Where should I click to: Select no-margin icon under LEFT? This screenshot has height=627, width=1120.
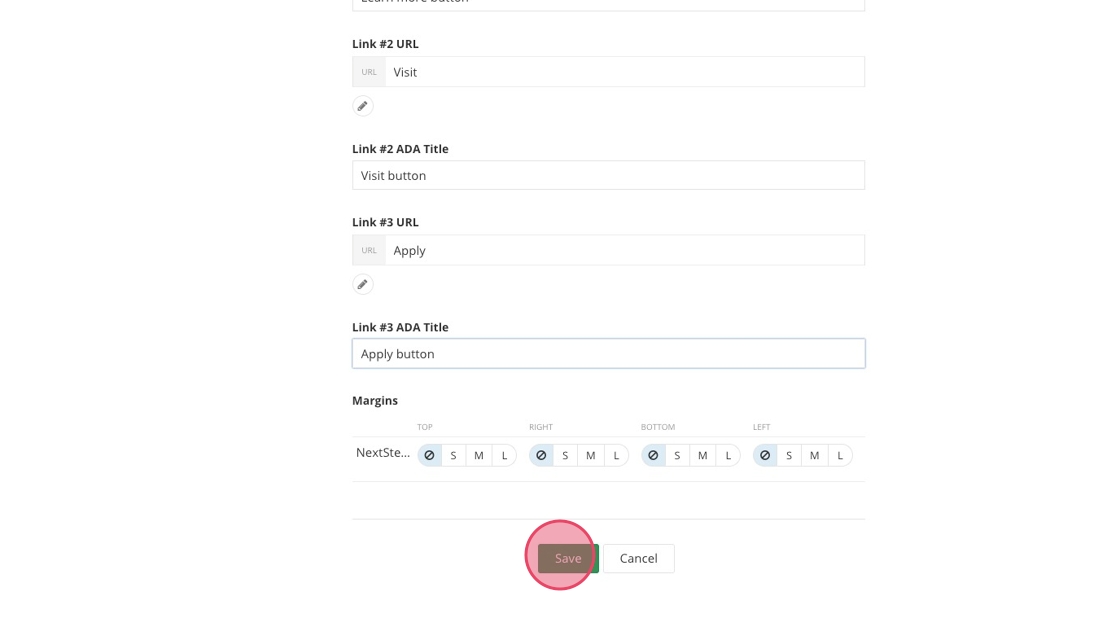(x=765, y=455)
